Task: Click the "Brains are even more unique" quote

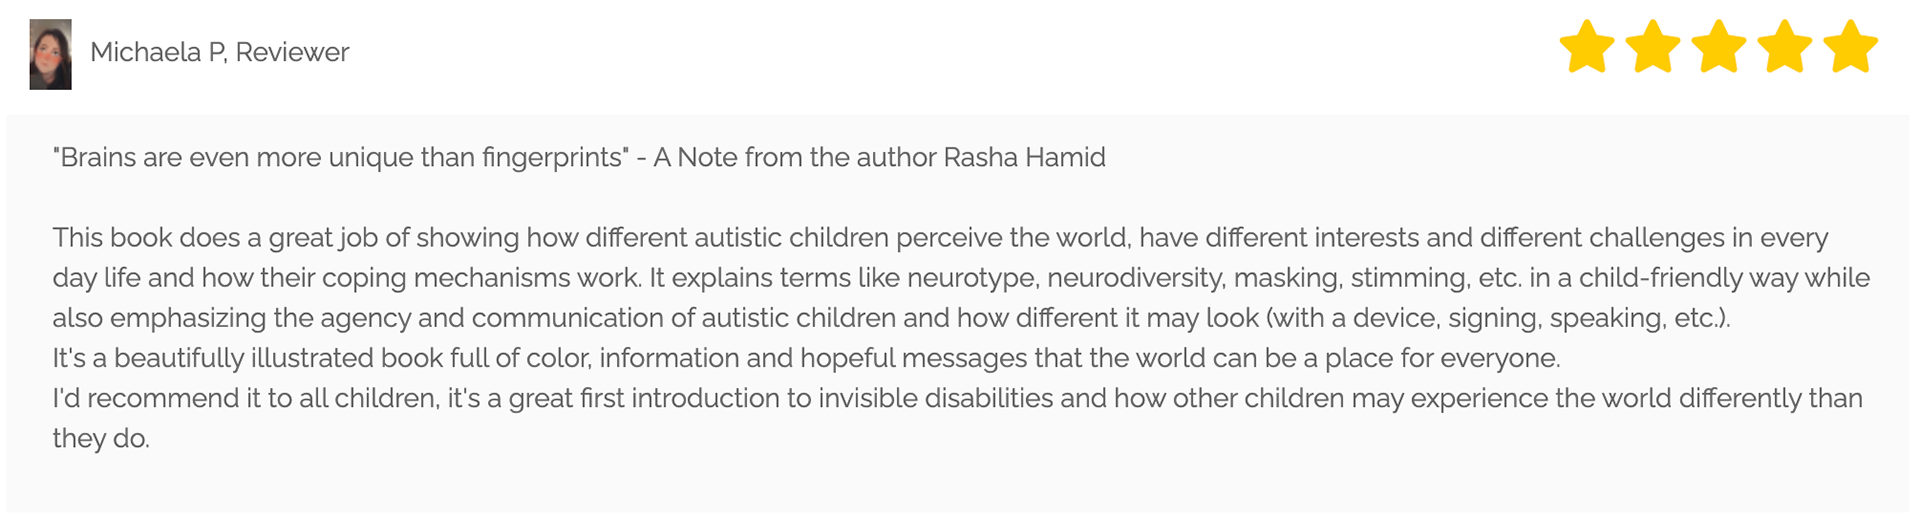Action: (x=340, y=158)
